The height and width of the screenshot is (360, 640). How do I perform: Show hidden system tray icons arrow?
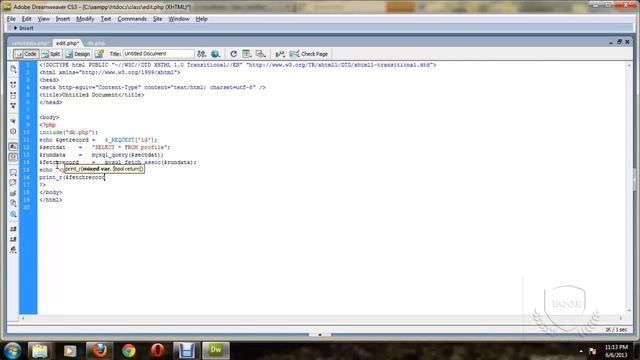click(581, 351)
